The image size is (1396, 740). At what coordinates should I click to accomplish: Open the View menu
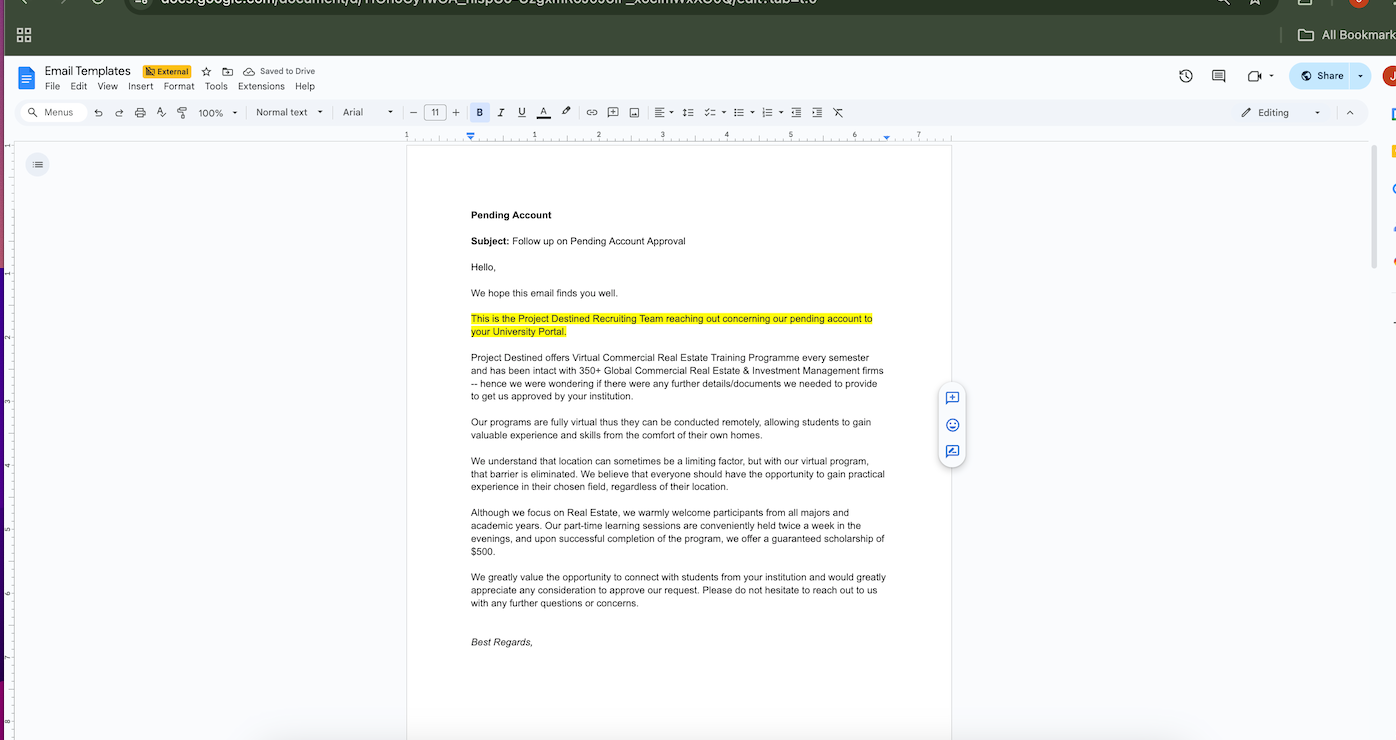coord(108,87)
